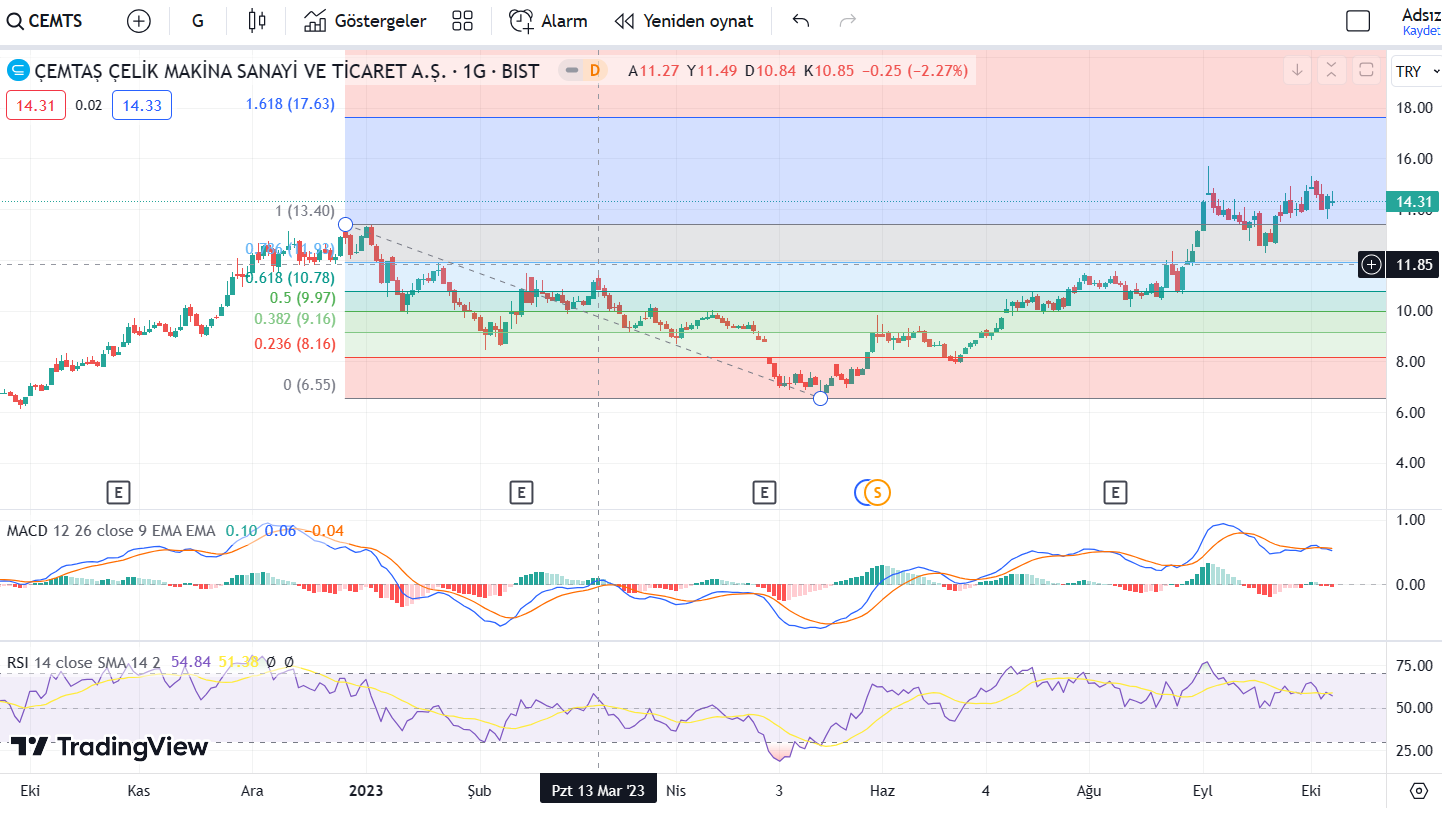1442x817 pixels.
Task: Click the ÇEMTAŞ symbol logo icon
Action: (18, 71)
